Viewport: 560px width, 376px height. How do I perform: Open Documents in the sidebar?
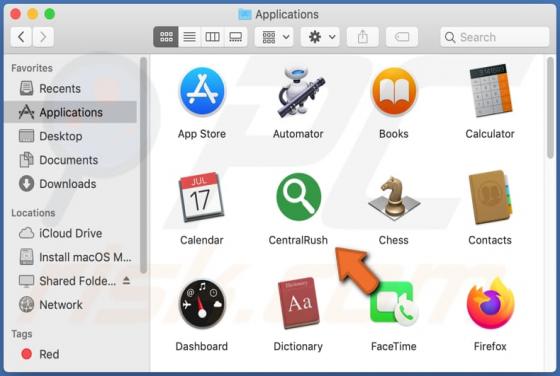coord(71,160)
